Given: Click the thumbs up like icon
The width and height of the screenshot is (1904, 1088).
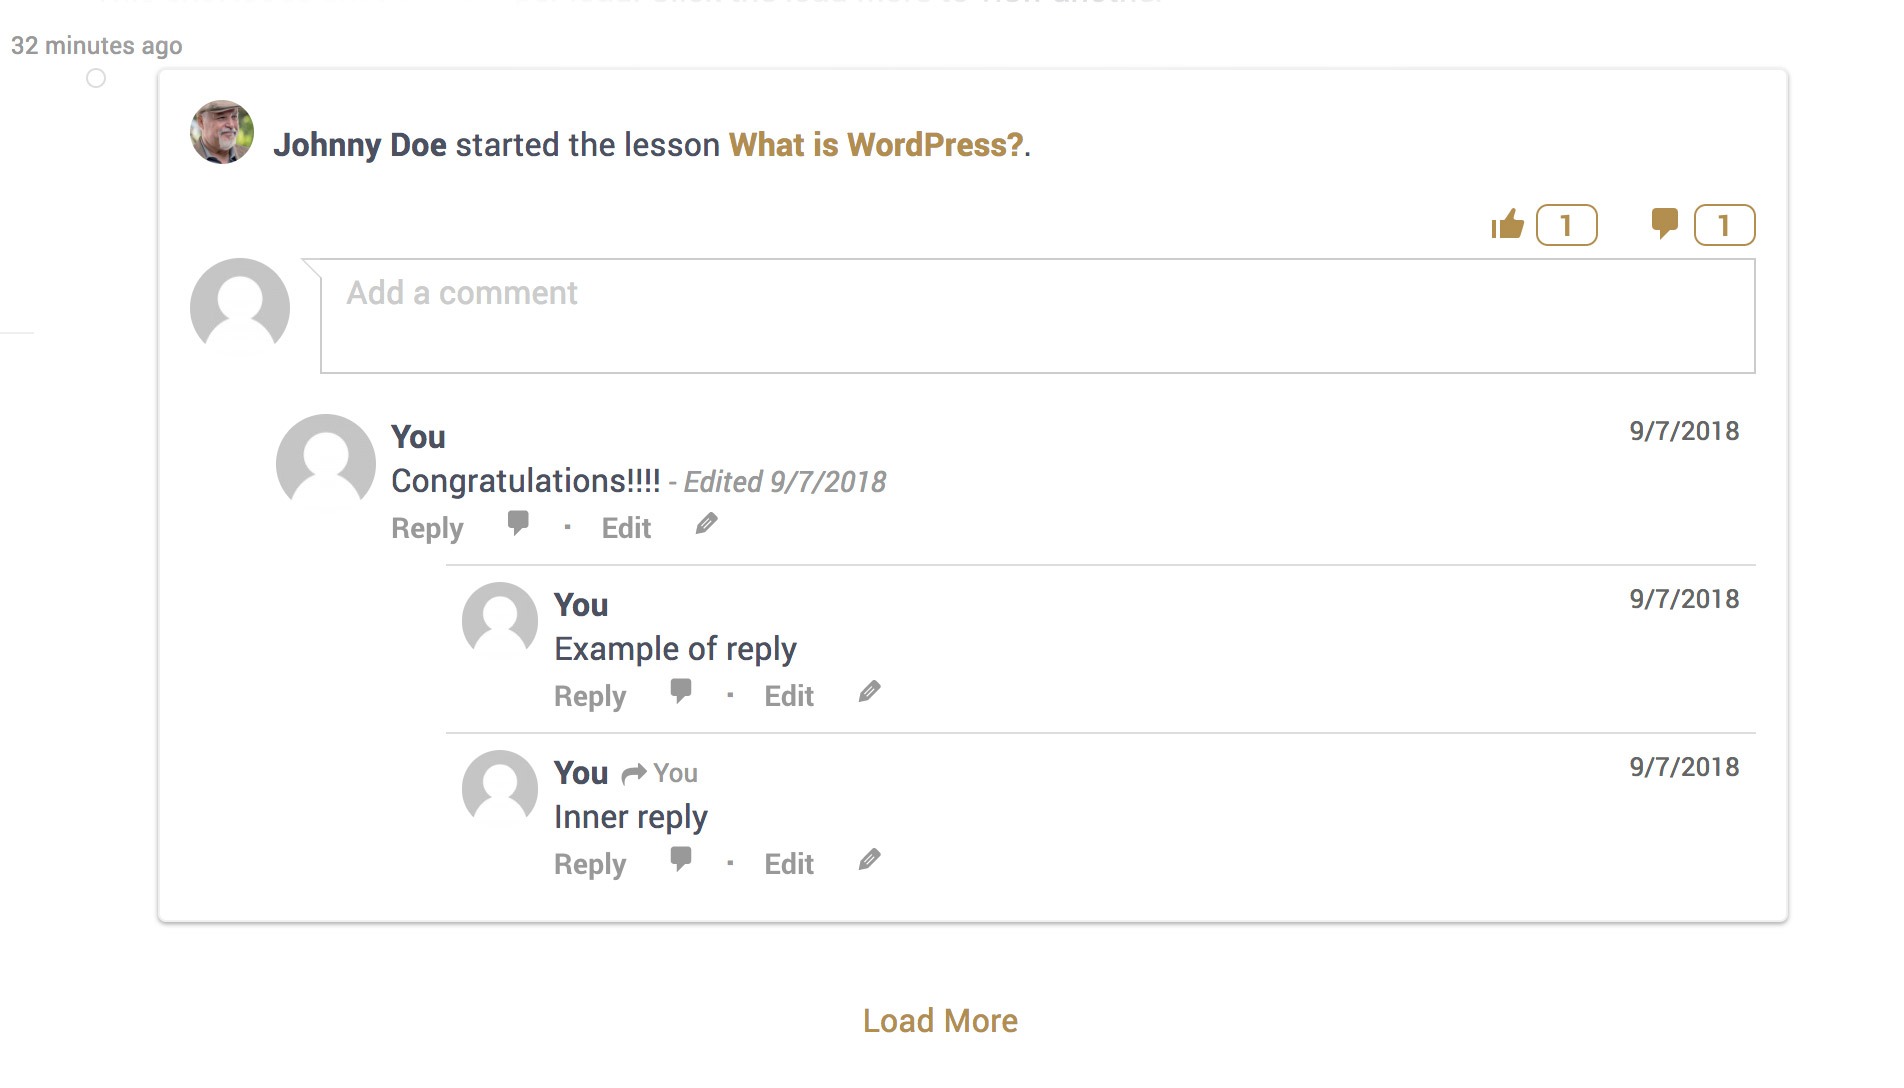Looking at the screenshot, I should (1507, 225).
